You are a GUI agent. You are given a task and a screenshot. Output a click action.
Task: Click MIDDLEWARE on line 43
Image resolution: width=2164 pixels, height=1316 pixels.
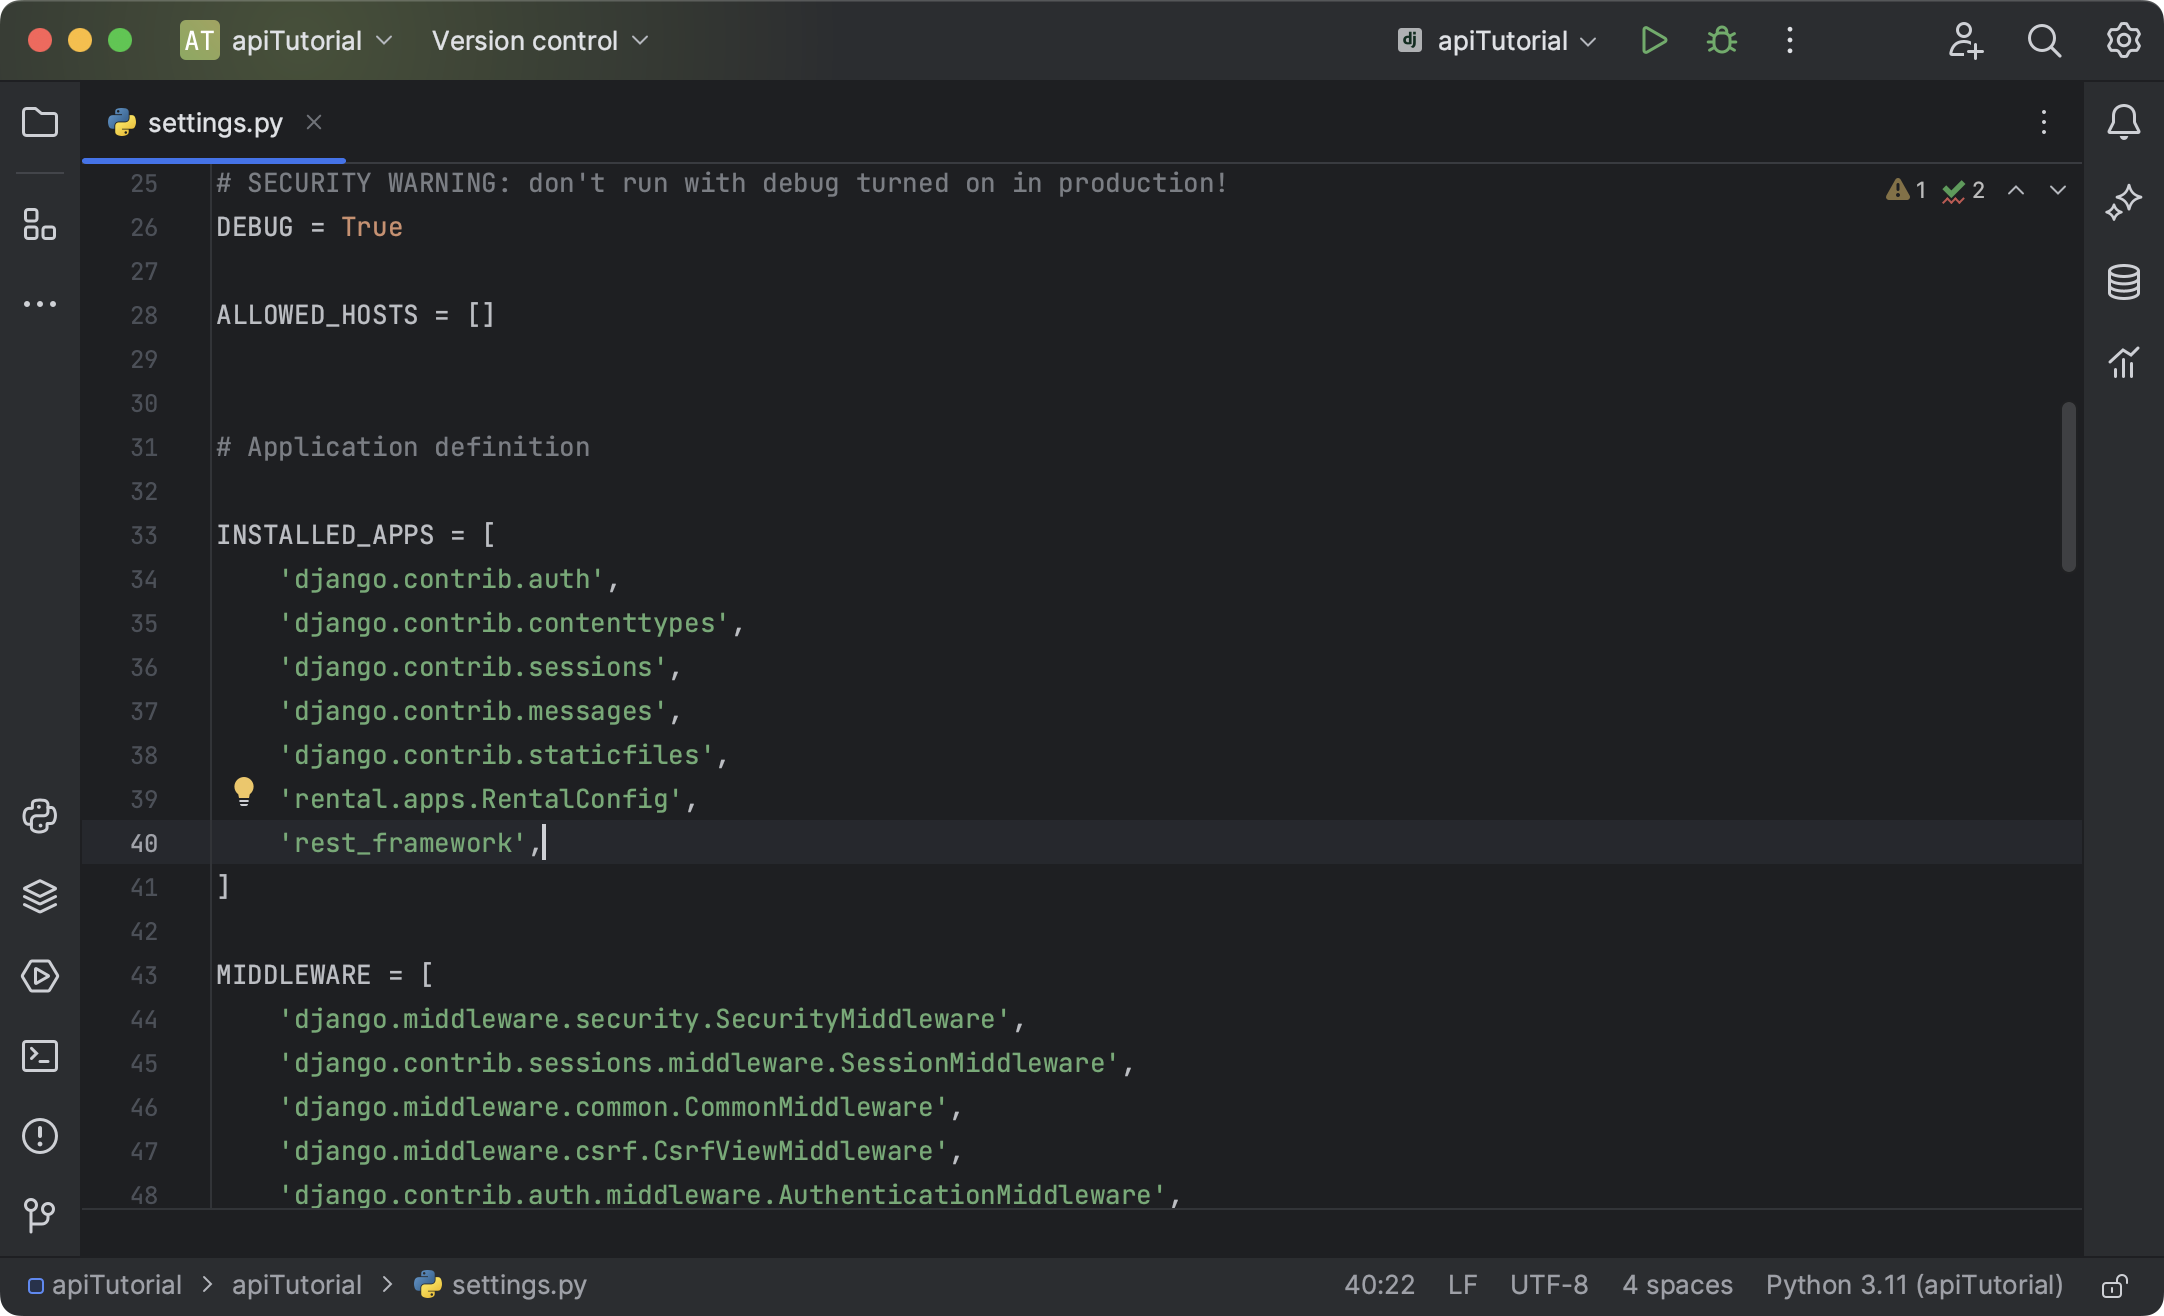pyautogui.click(x=294, y=975)
